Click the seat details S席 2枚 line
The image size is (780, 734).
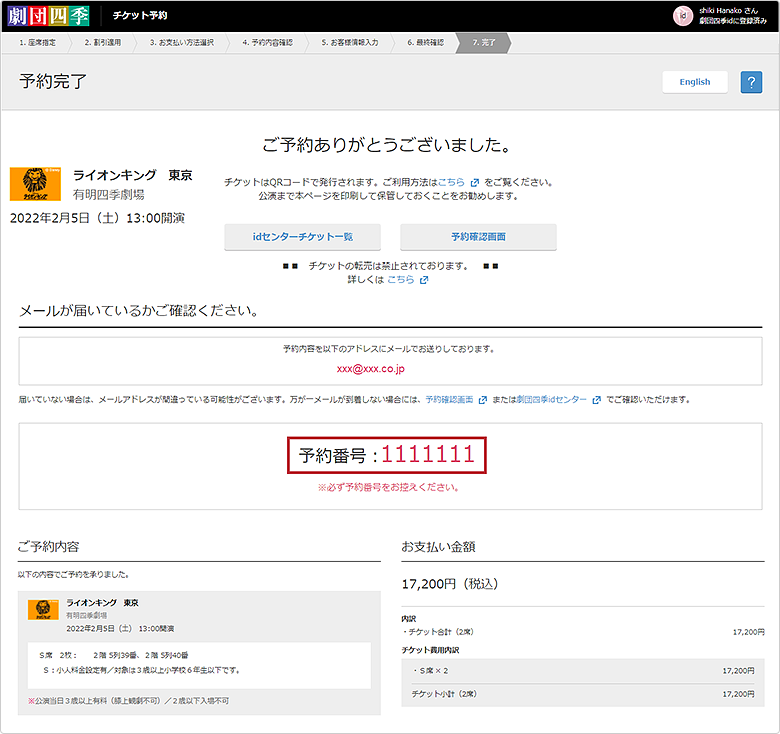click(113, 655)
